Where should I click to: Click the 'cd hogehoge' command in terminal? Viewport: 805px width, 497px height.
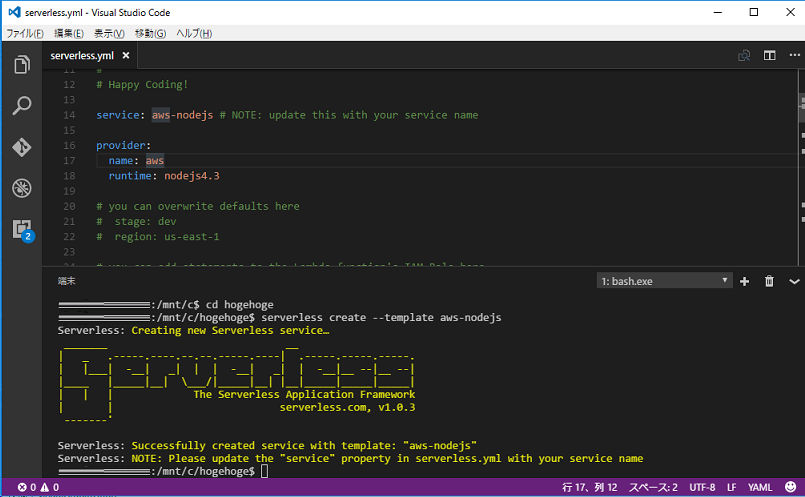coord(240,305)
